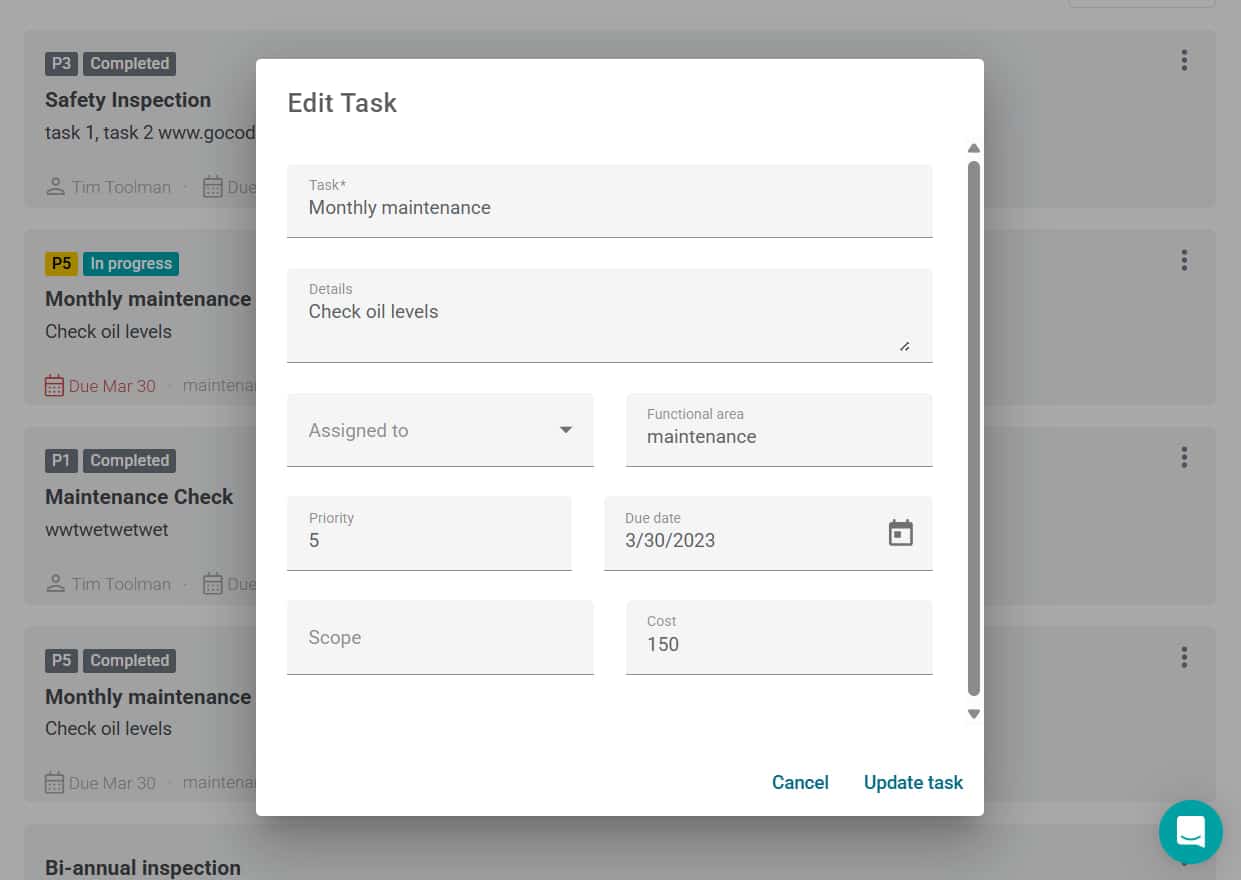Click the person icon beside Tim Toolman
Viewport: 1241px width, 880px height.
(x=56, y=187)
